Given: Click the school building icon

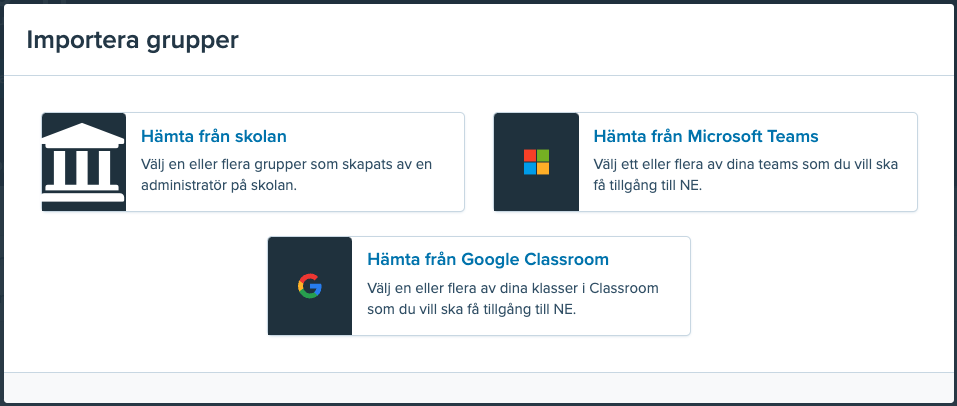Looking at the screenshot, I should click(x=84, y=162).
